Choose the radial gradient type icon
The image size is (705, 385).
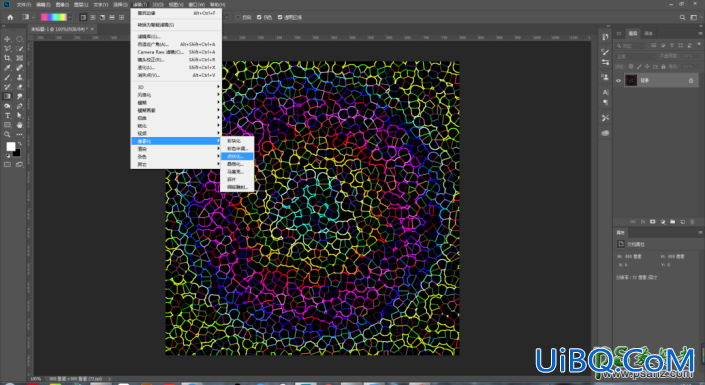[x=93, y=18]
